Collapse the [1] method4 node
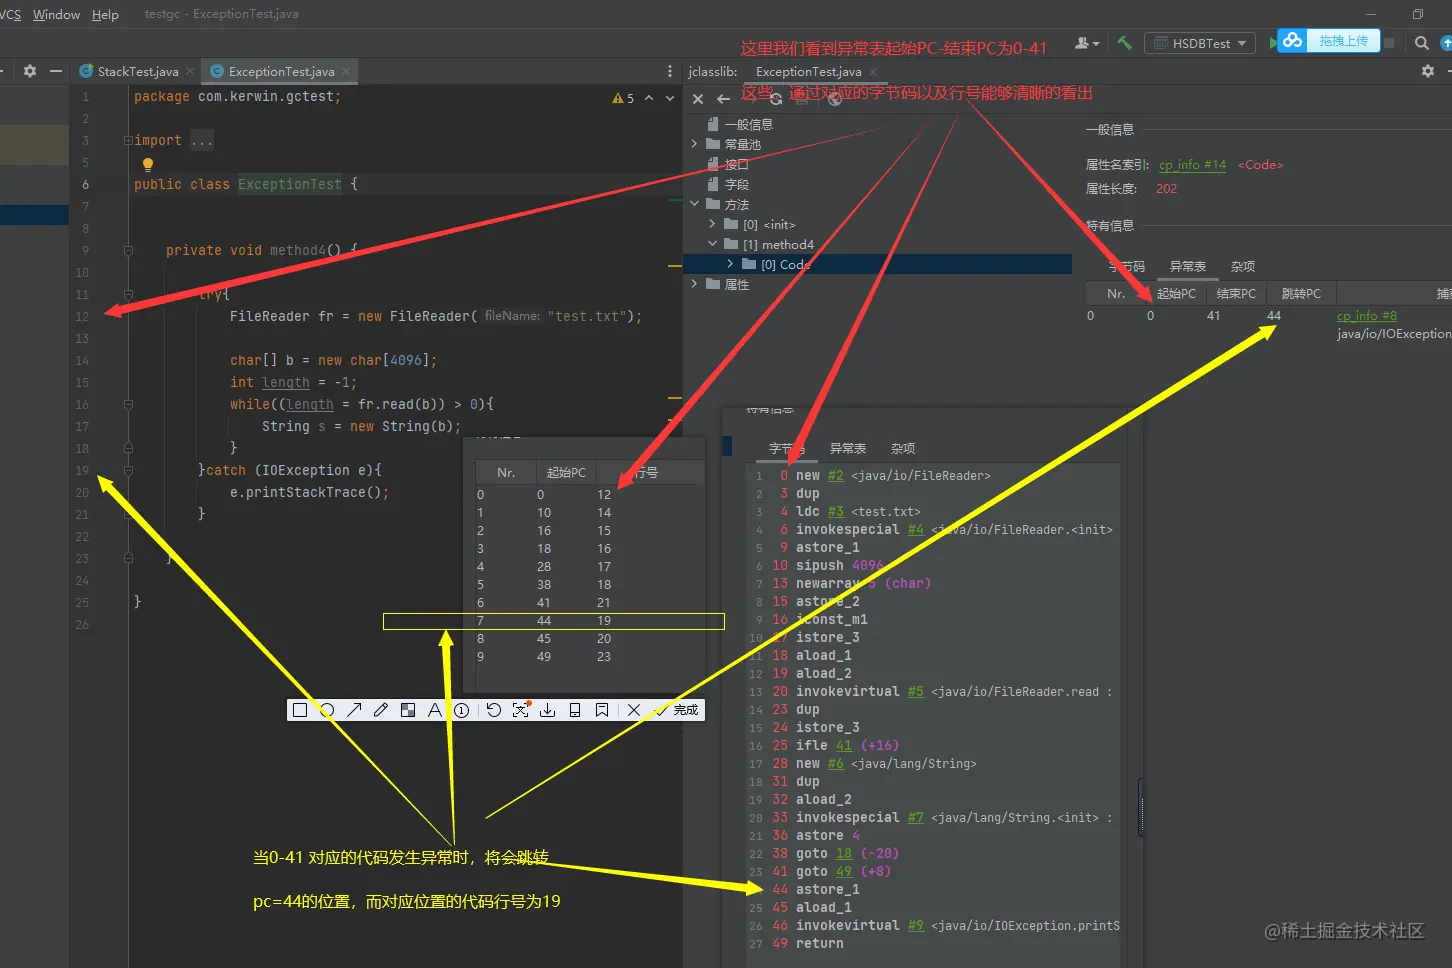Screen dimensions: 1452x968 tap(712, 244)
